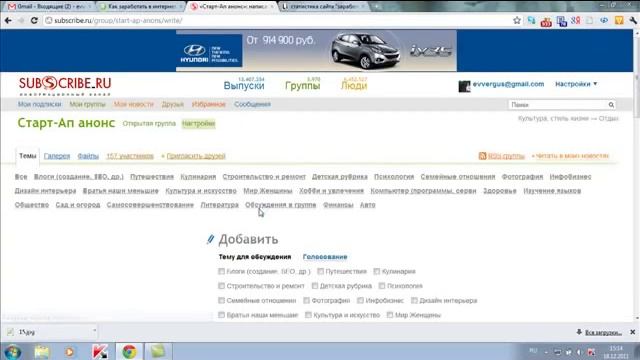Tick Строительство и ремонт checkbox
The height and width of the screenshot is (360, 640).
pyautogui.click(x=221, y=286)
